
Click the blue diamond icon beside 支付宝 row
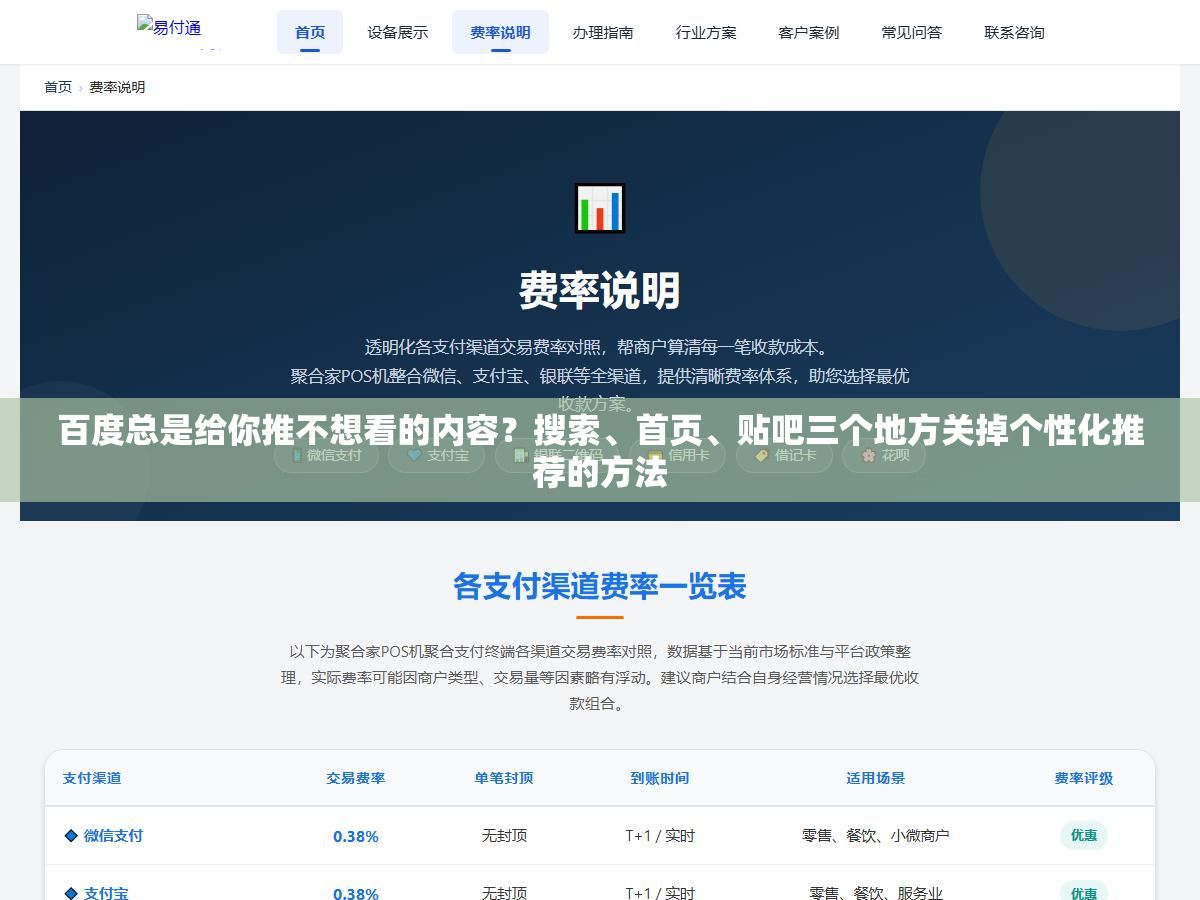tap(71, 892)
